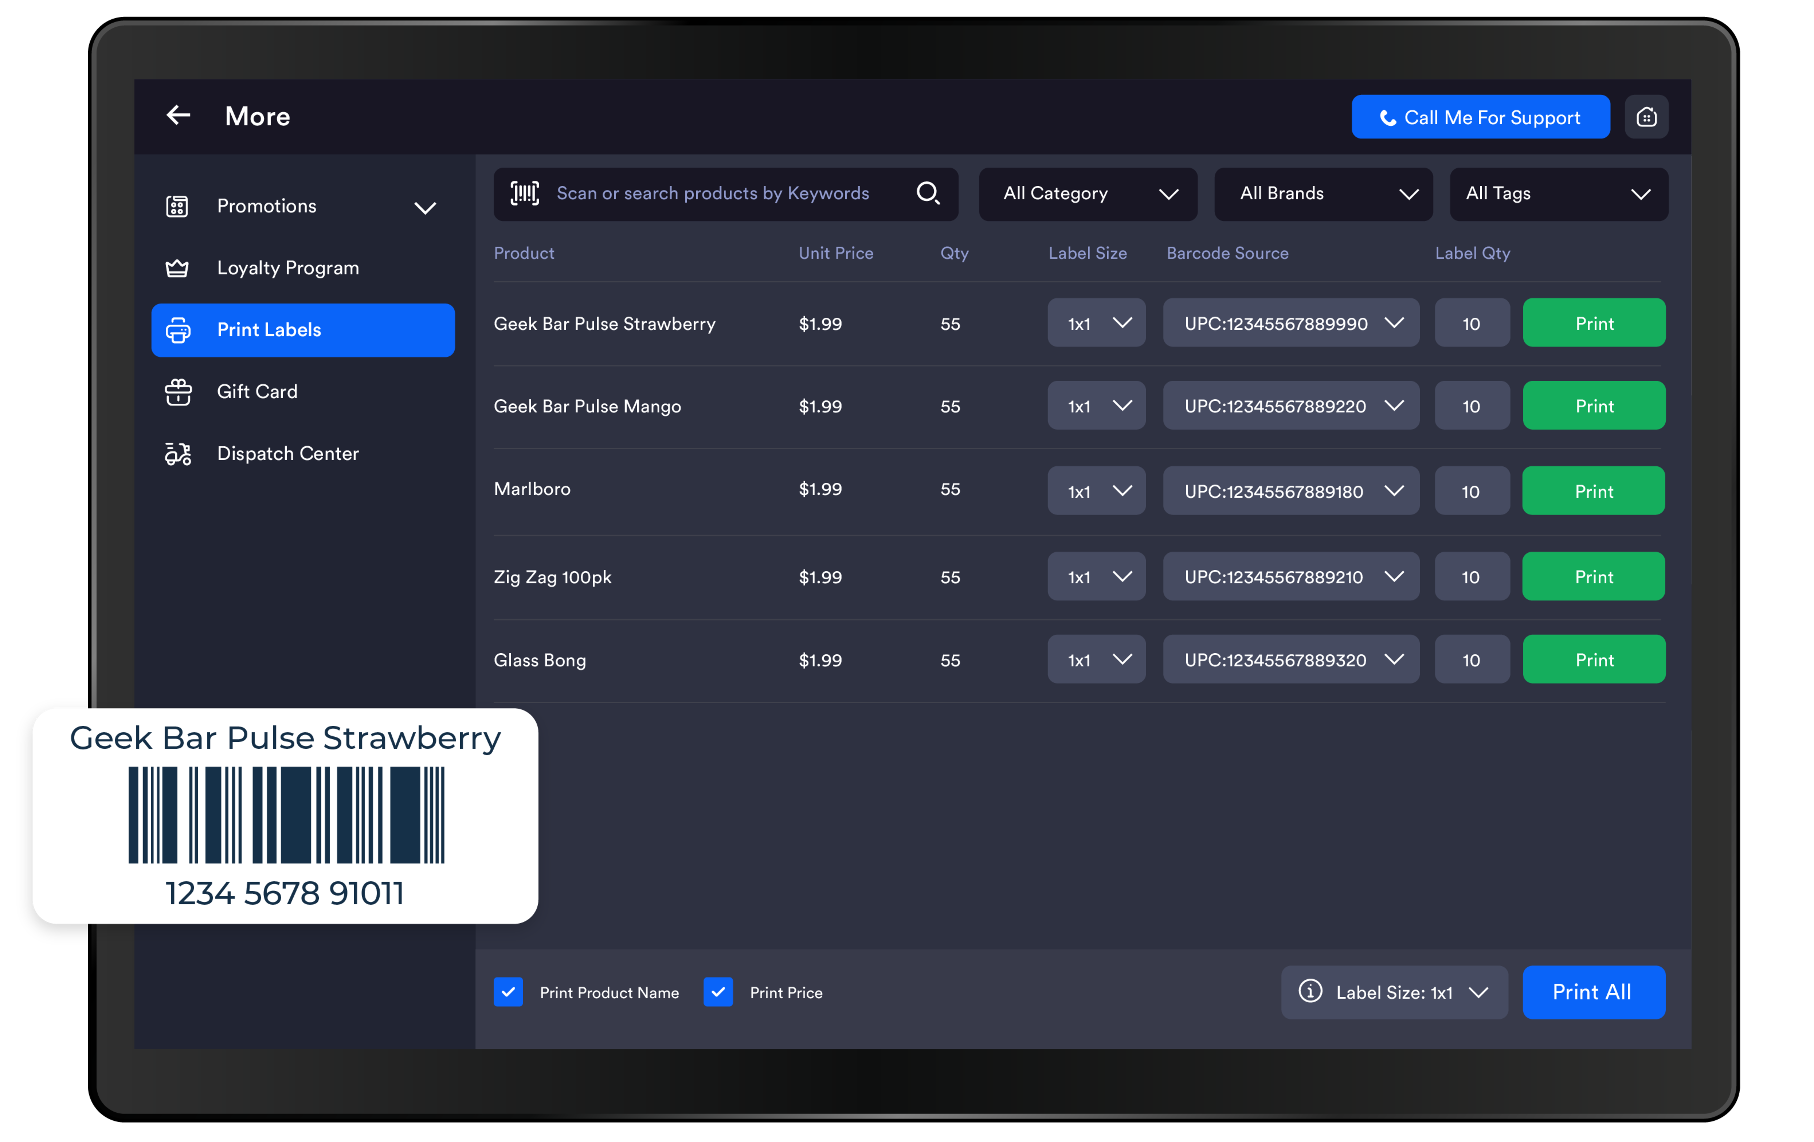Click the Promotions sidebar icon
Viewport: 1814px width, 1142px height.
177,206
